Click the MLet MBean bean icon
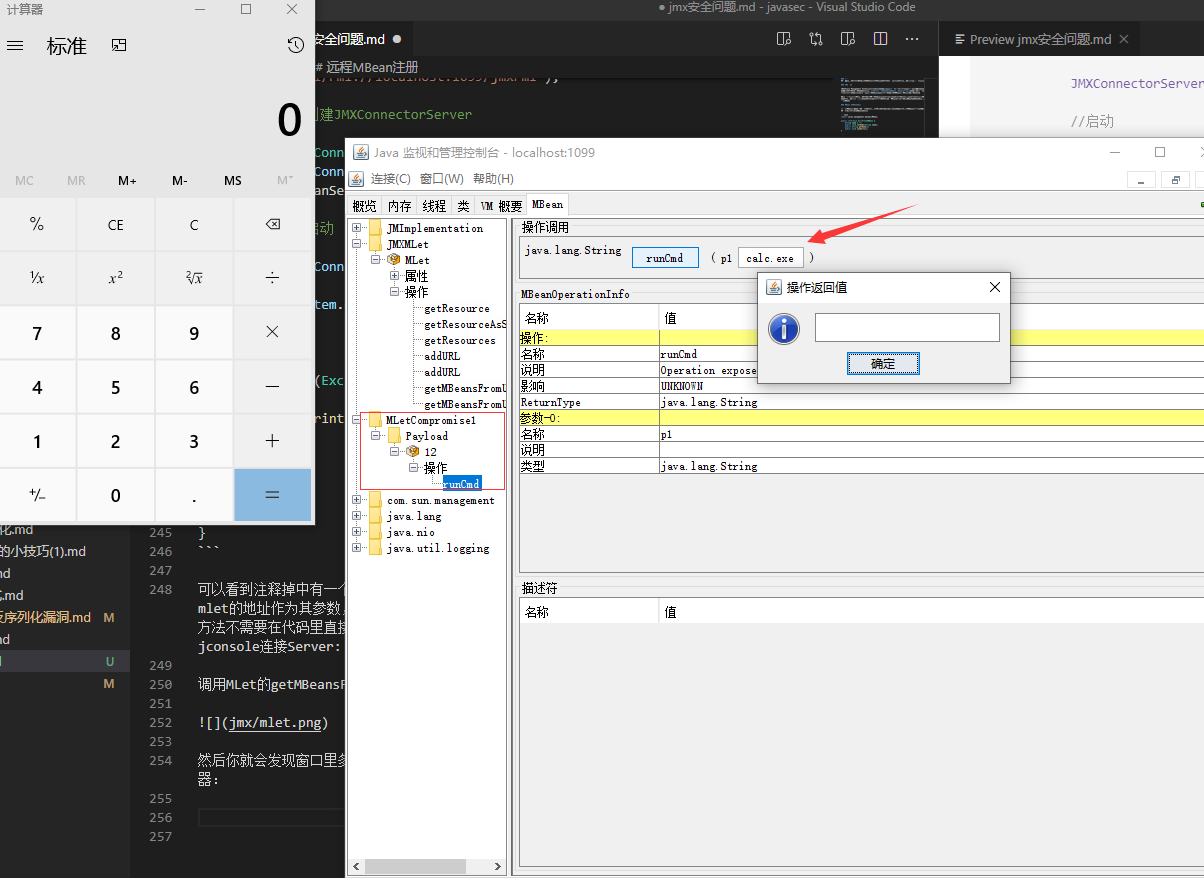 tap(393, 260)
